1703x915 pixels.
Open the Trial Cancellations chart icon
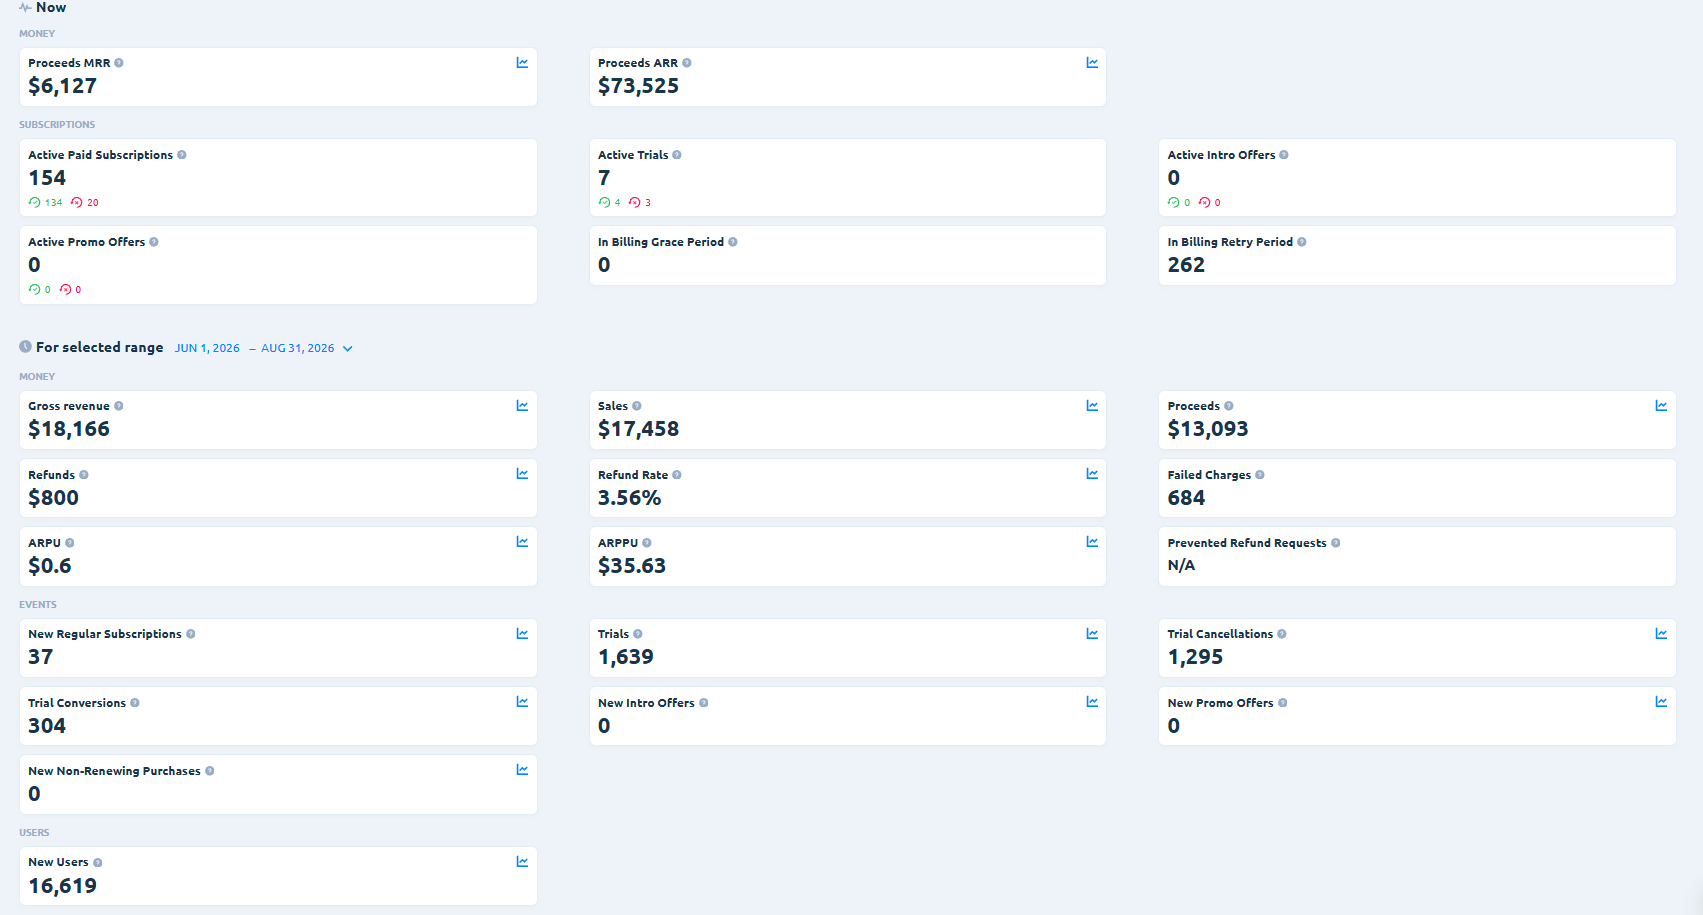click(x=1661, y=634)
